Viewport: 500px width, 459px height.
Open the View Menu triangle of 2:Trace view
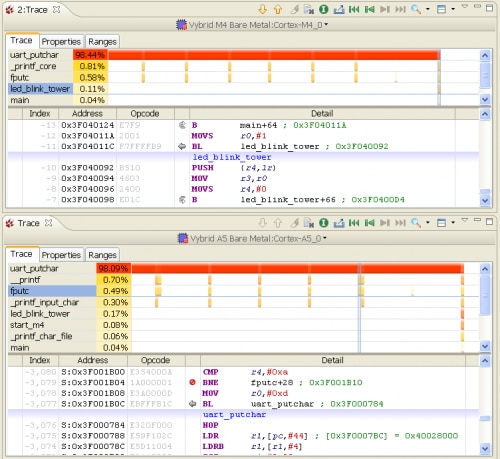pos(465,7)
